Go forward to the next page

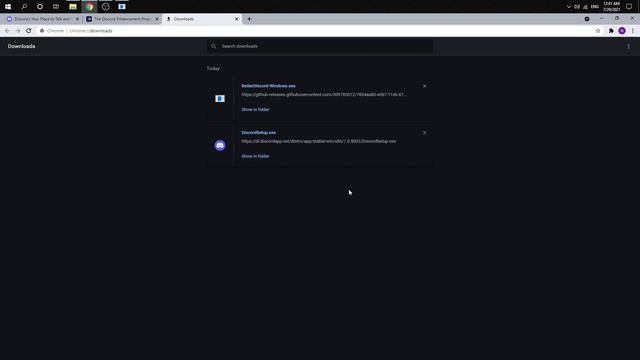tap(18, 31)
